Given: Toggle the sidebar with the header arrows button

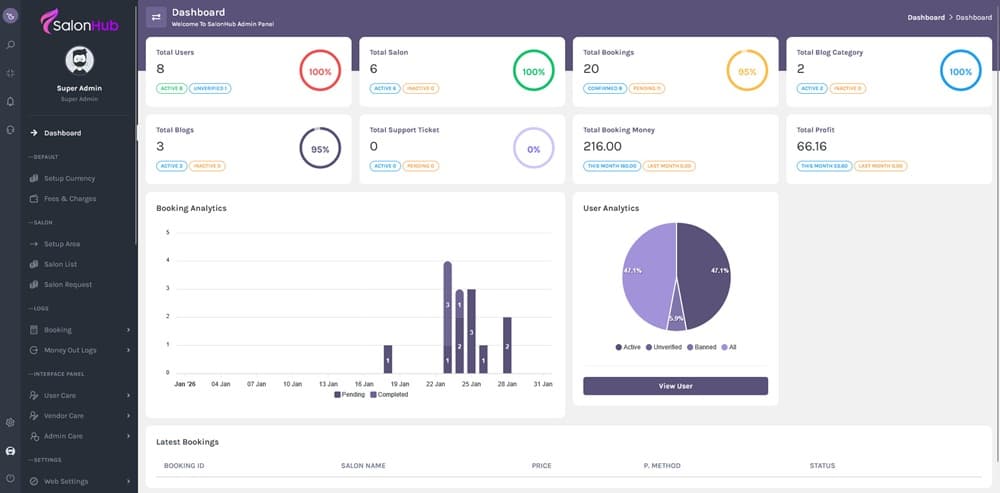Looking at the screenshot, I should [156, 17].
